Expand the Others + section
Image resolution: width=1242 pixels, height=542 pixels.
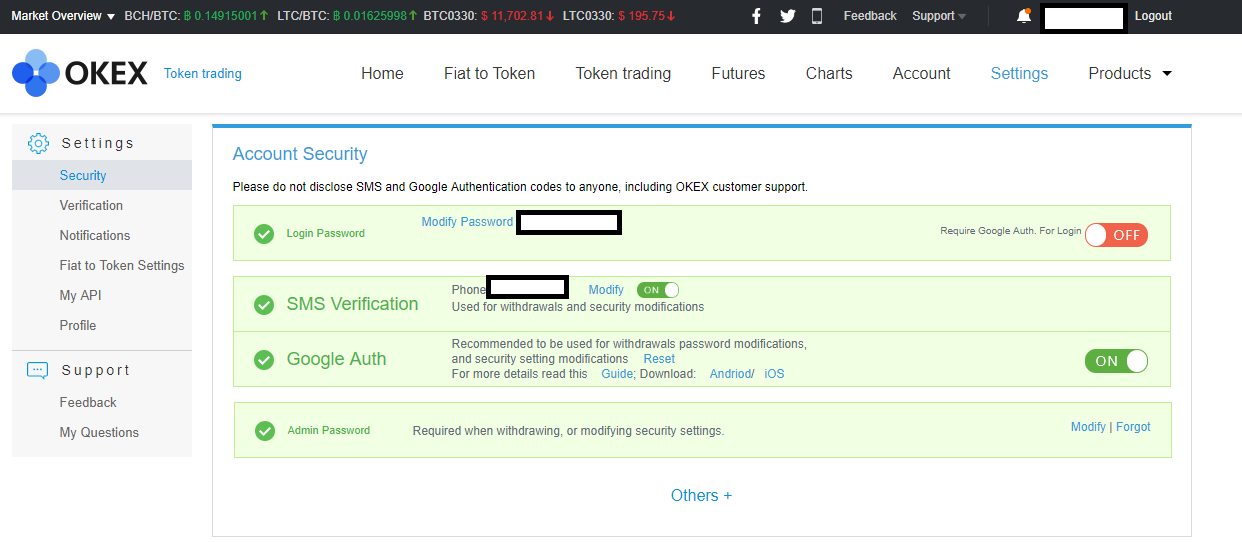pyautogui.click(x=701, y=495)
